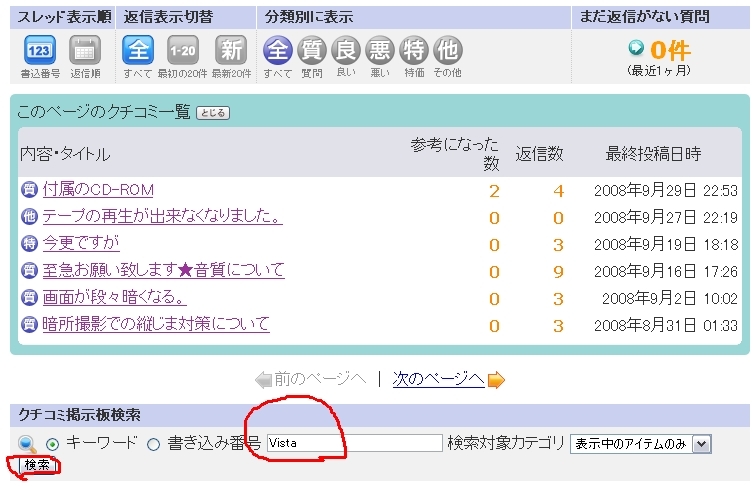The width and height of the screenshot is (755, 486).
Task: Click the 検索 button
Action: coord(37,465)
